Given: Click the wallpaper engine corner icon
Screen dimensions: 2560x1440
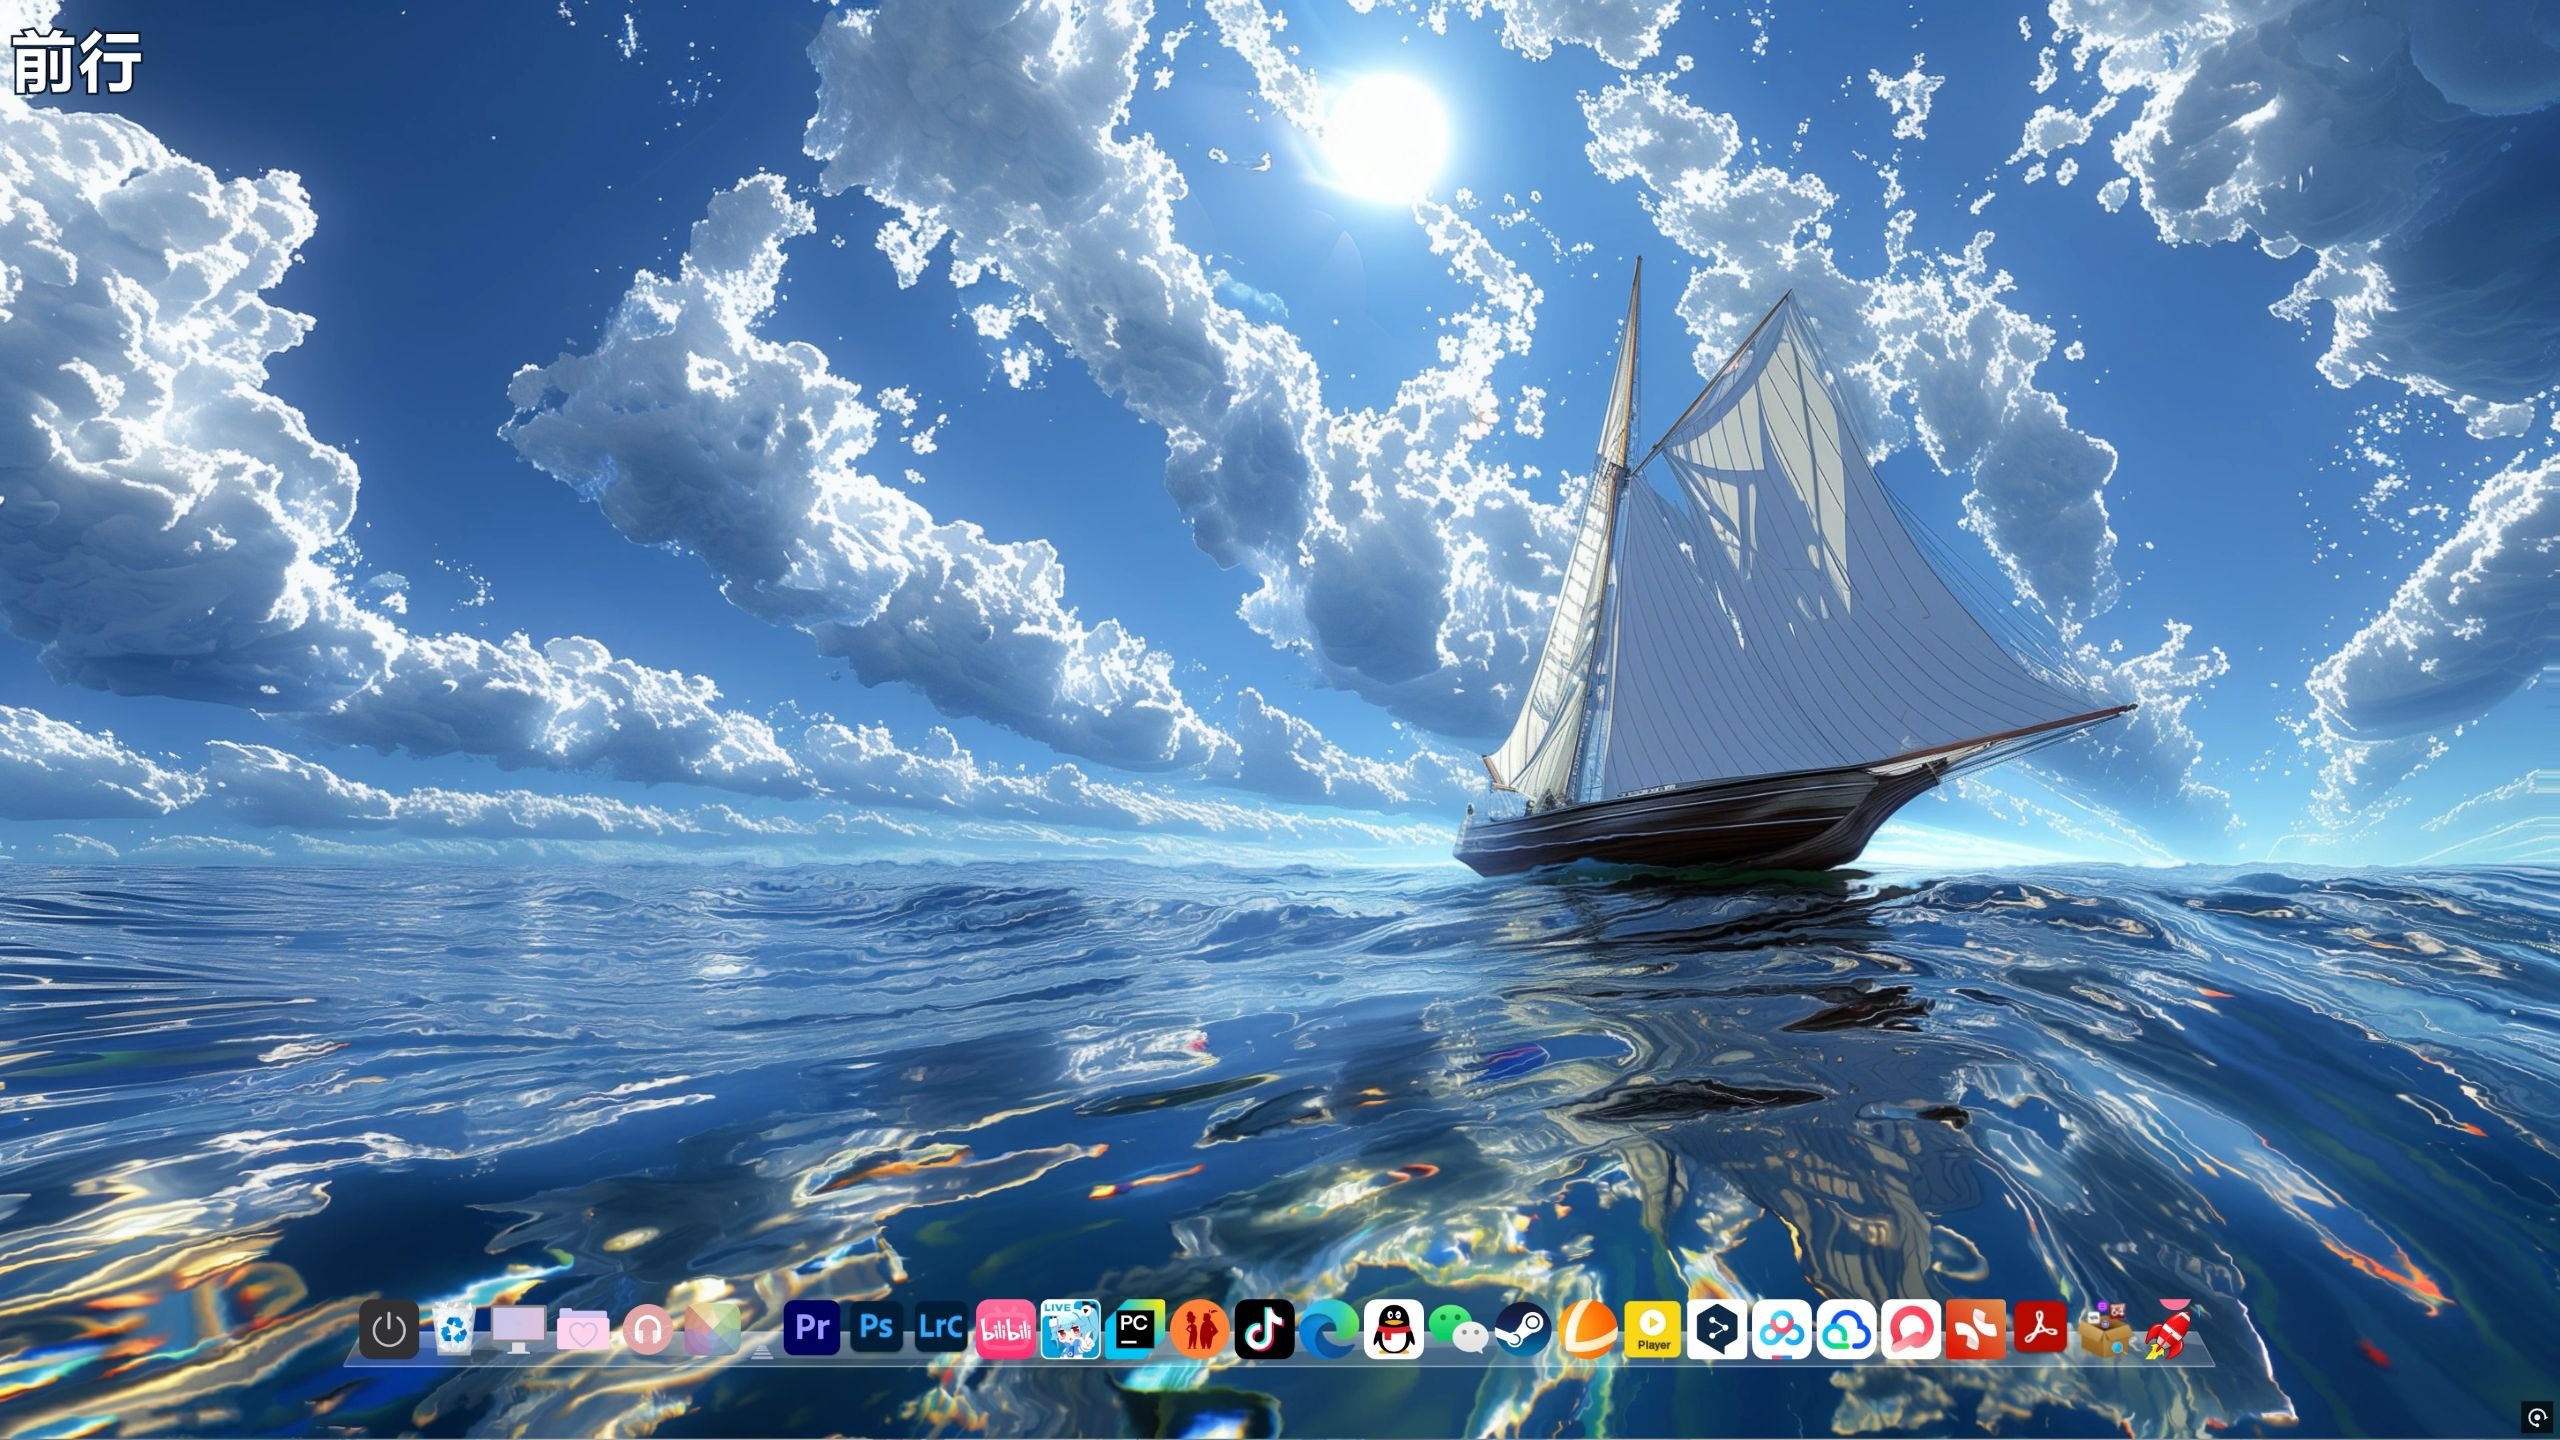Looking at the screenshot, I should [2535, 1416].
